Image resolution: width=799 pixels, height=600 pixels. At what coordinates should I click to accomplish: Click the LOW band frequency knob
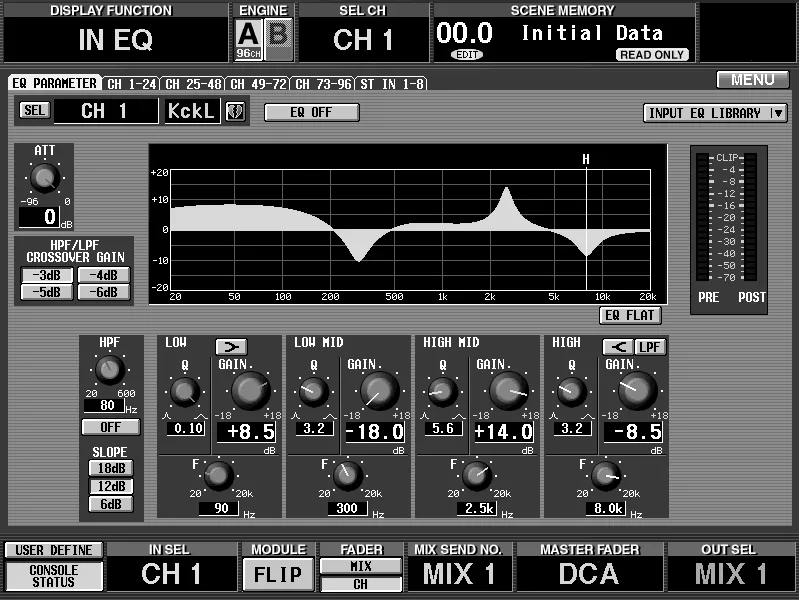tap(219, 476)
